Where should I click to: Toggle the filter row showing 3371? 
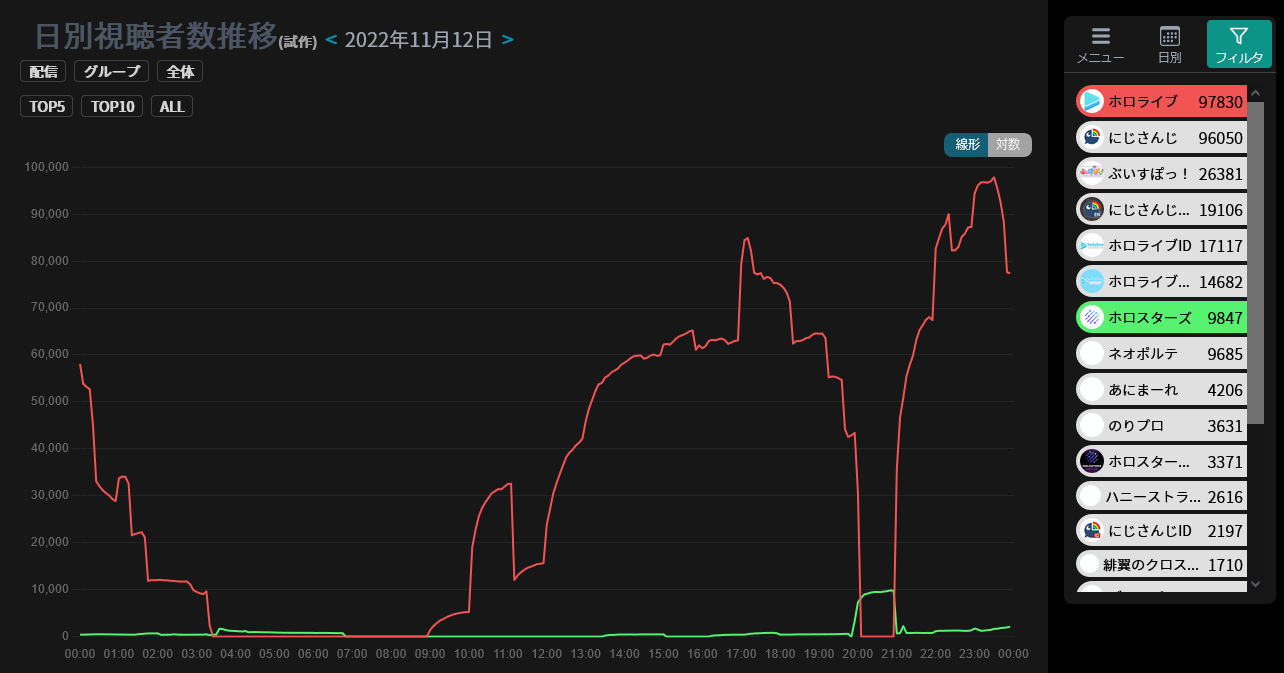tap(1161, 461)
